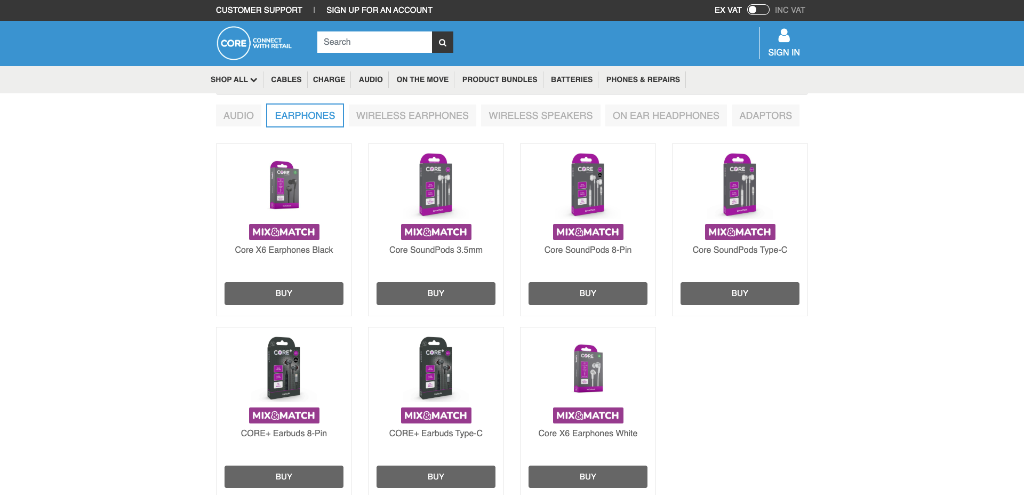Click Mix&Match badge on Core X6 Earphones Black
This screenshot has width=1024, height=495.
tap(284, 232)
